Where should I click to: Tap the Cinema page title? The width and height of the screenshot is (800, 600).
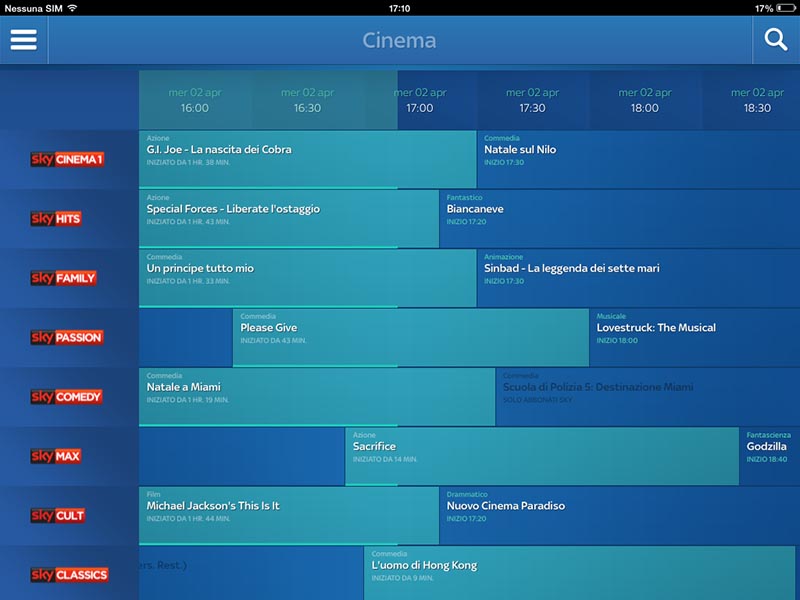tap(399, 40)
